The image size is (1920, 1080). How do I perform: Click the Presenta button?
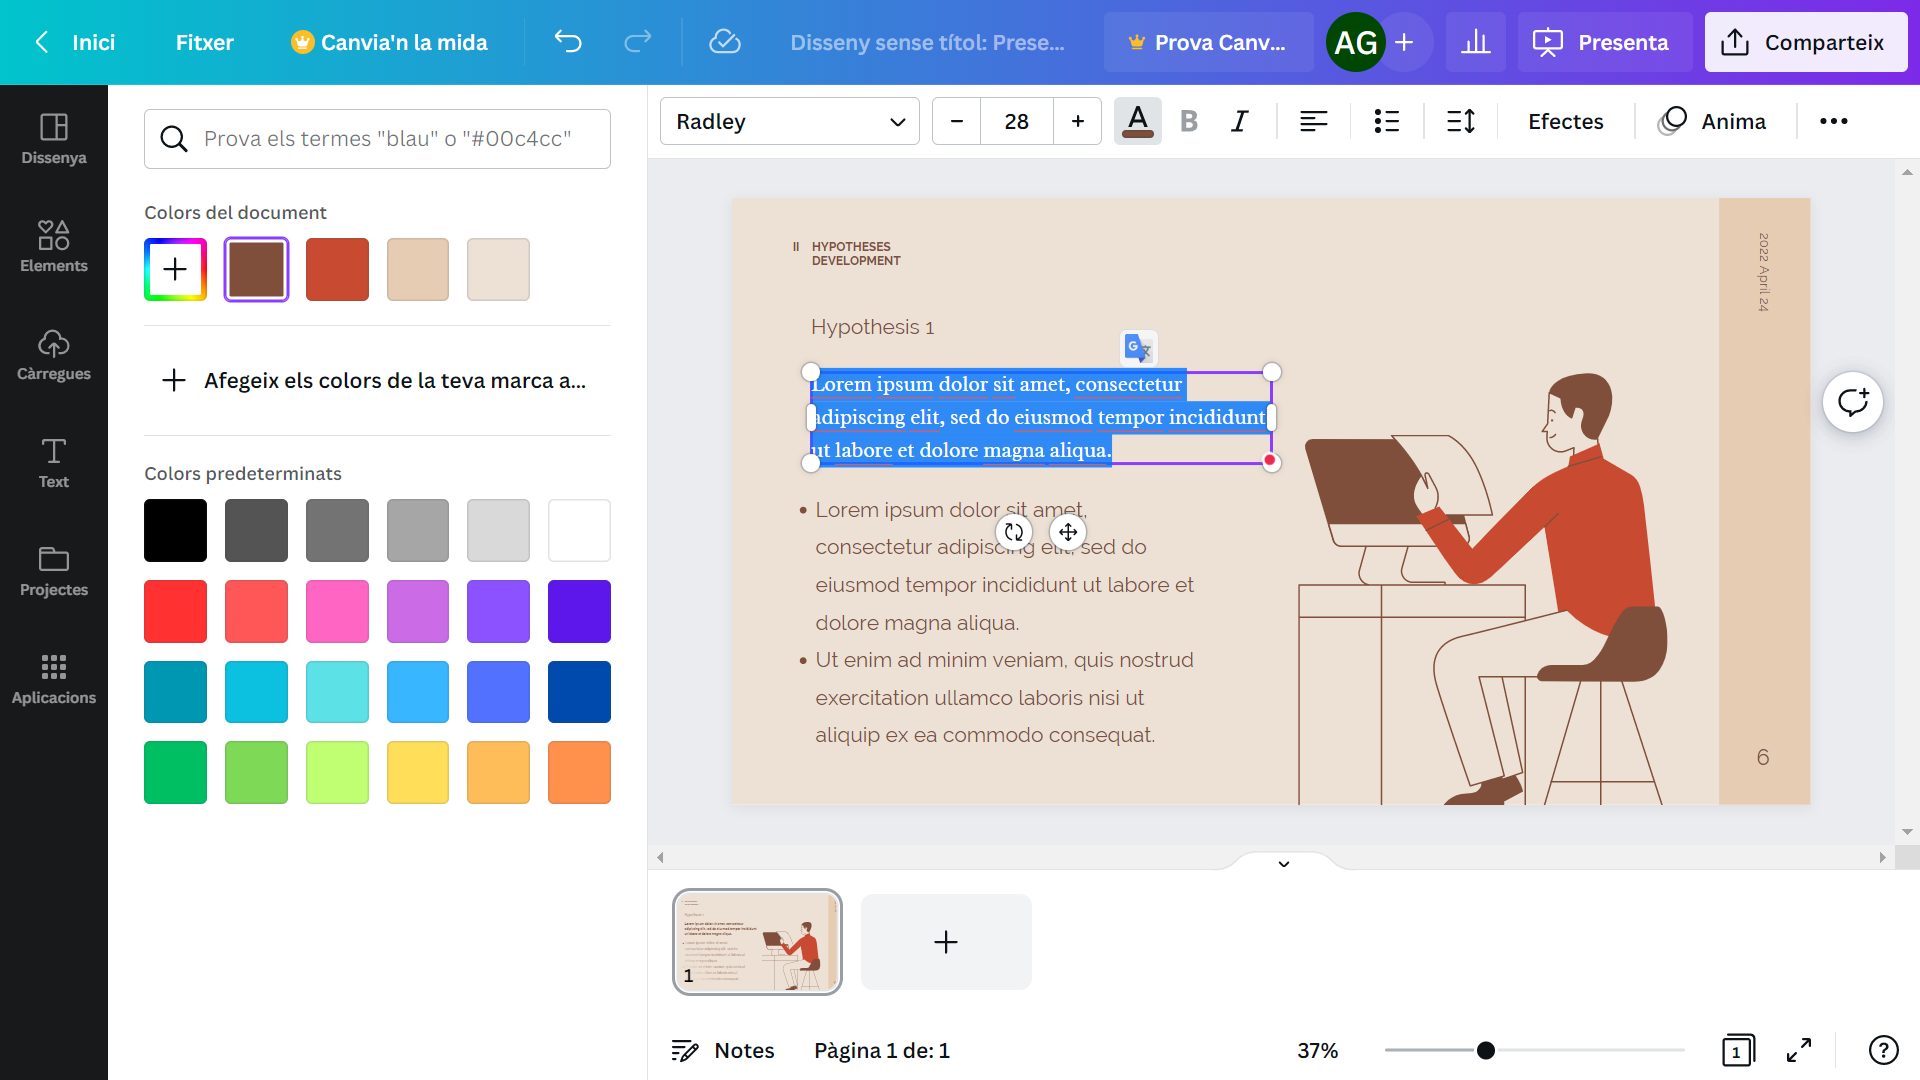coord(1604,42)
